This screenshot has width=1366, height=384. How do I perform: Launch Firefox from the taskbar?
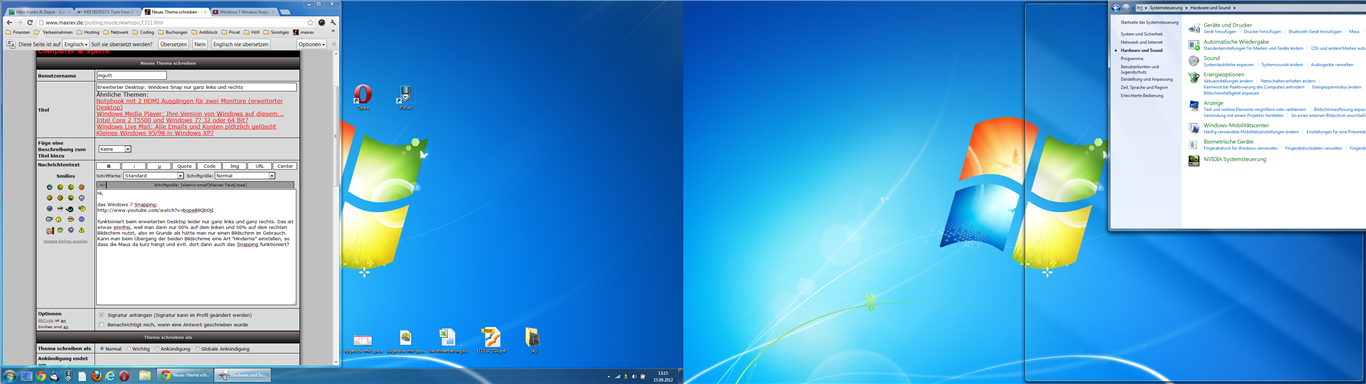(95, 376)
